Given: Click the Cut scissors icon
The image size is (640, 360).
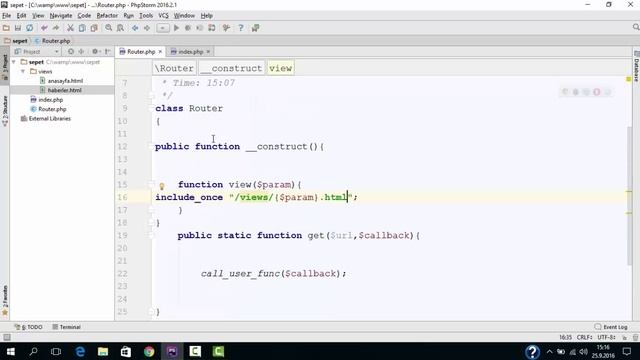Looking at the screenshot, I should point(70,28).
